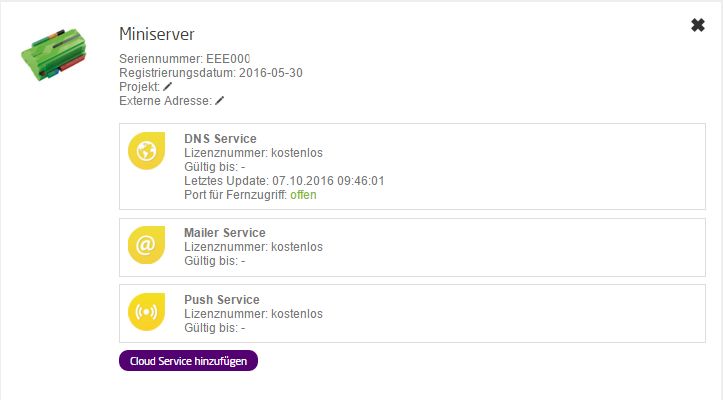Edit the Projekt field with pencil icon
The width and height of the screenshot is (723, 400).
[168, 87]
